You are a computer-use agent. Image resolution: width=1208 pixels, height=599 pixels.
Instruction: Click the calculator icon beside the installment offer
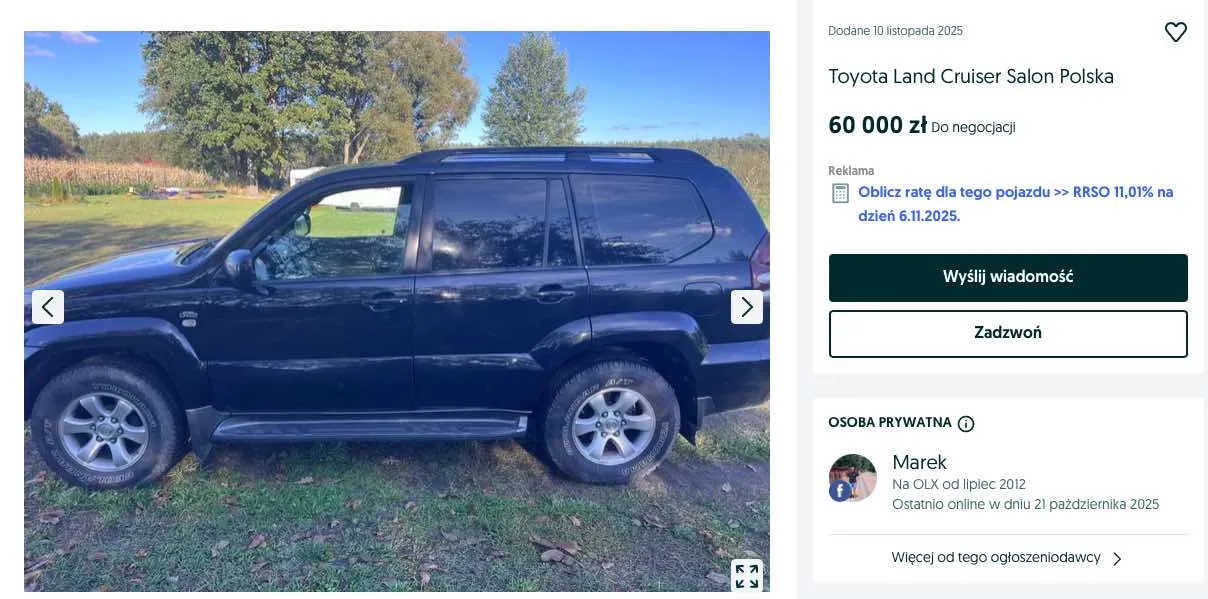840,193
